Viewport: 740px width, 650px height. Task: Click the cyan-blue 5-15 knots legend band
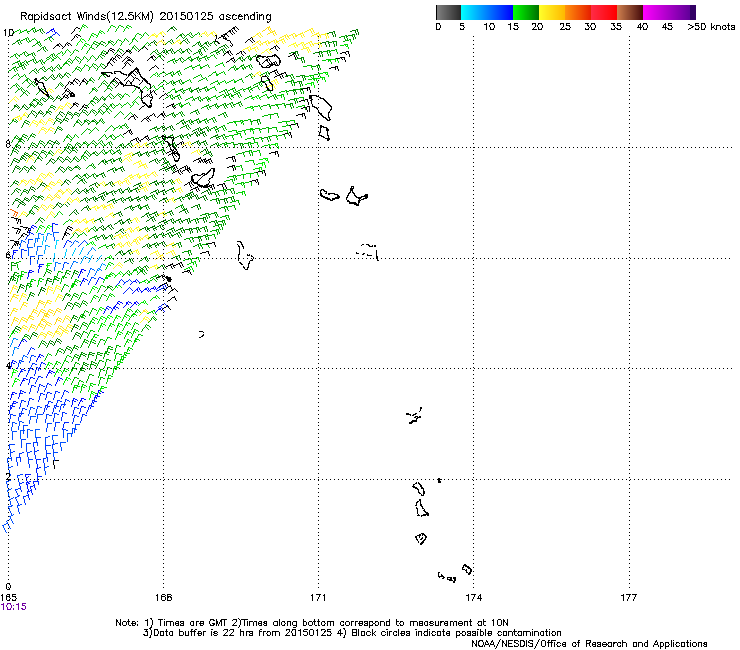(x=487, y=12)
